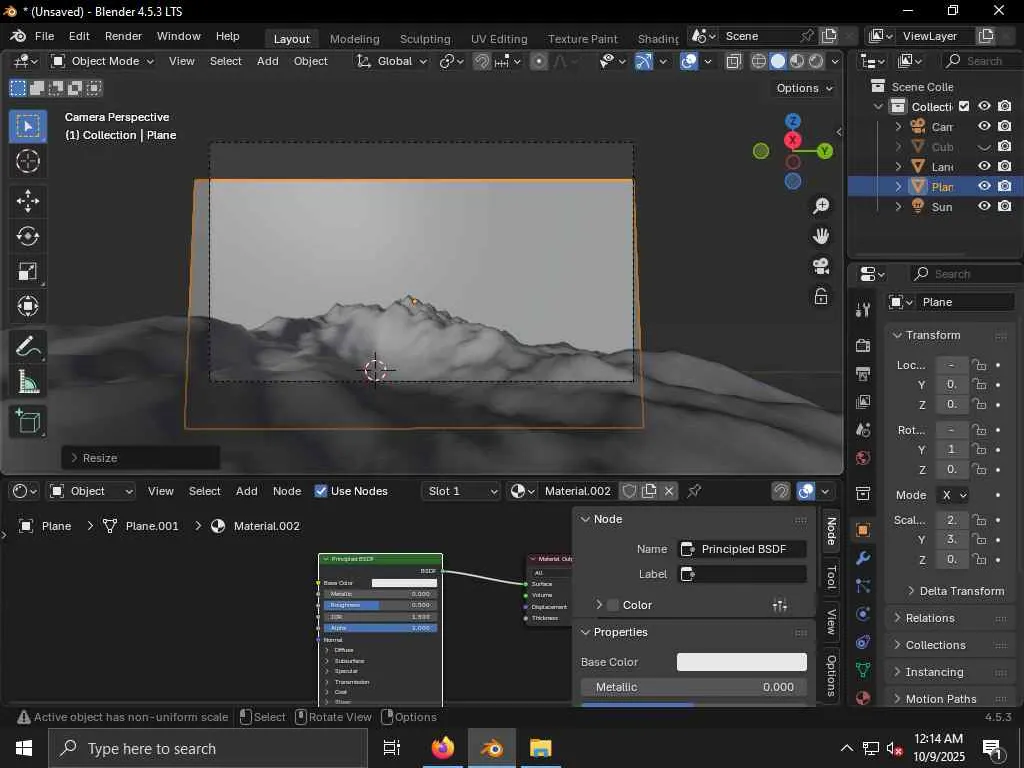Open the Slot 1 material dropdown
Image resolution: width=1024 pixels, height=768 pixels.
coord(461,491)
